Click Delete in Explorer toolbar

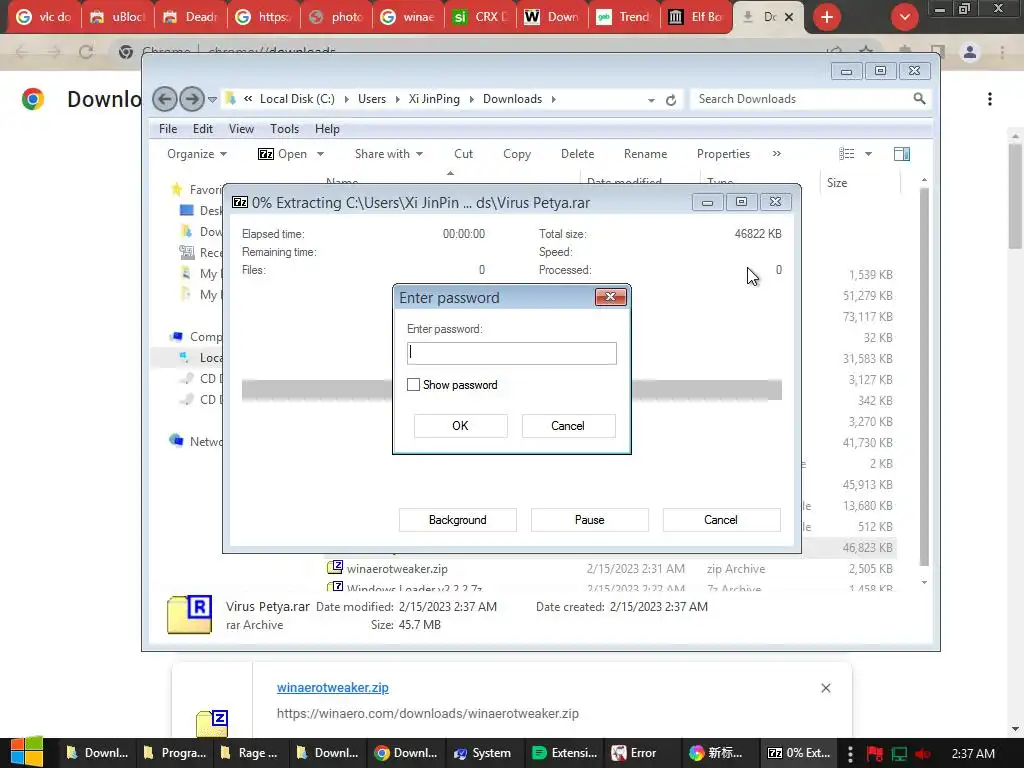tap(577, 154)
